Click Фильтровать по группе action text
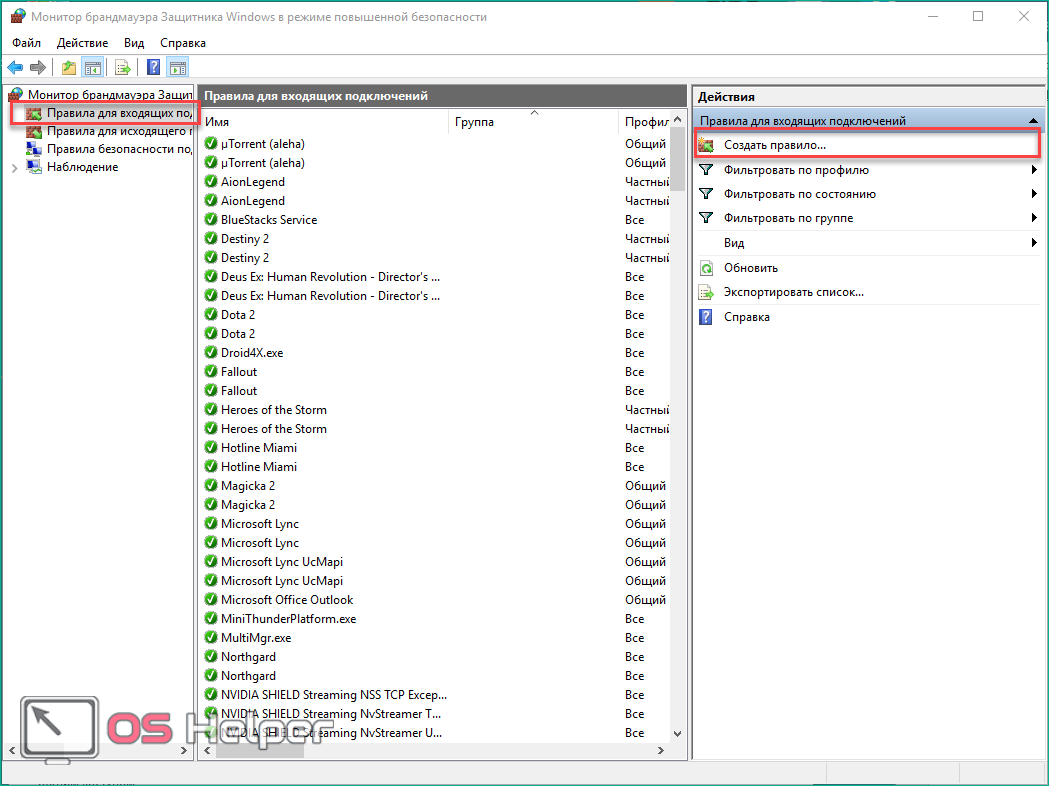Screen dimensions: 1049x786 point(788,218)
